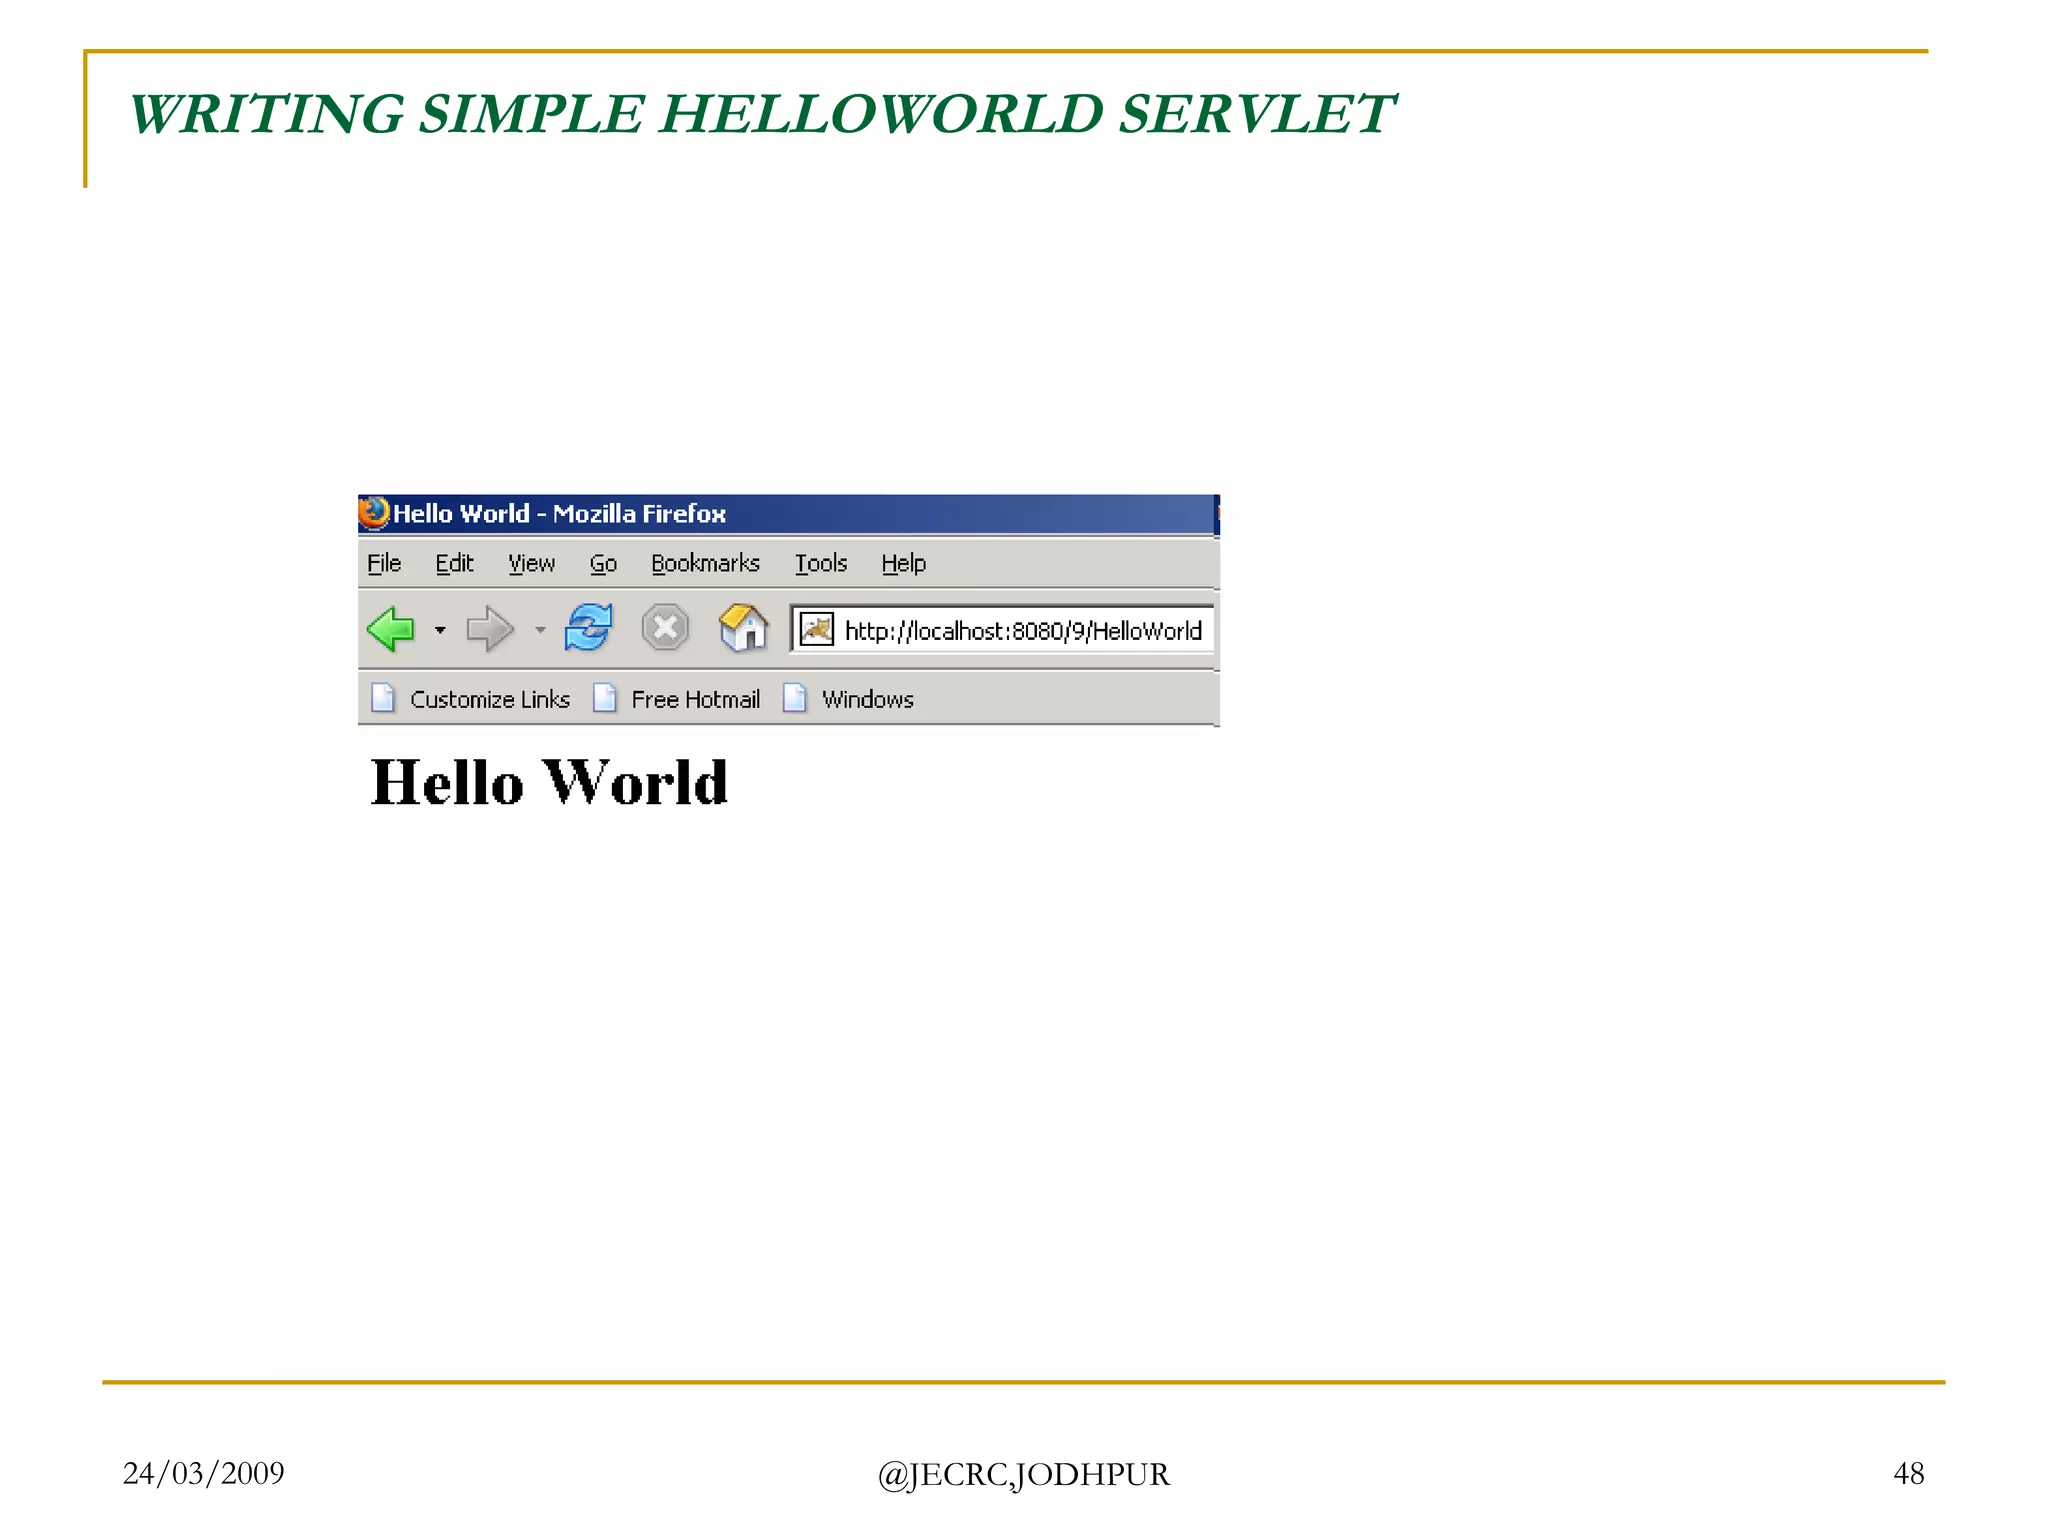This screenshot has width=2048, height=1536.
Task: Open the Tools menu
Action: tap(821, 564)
